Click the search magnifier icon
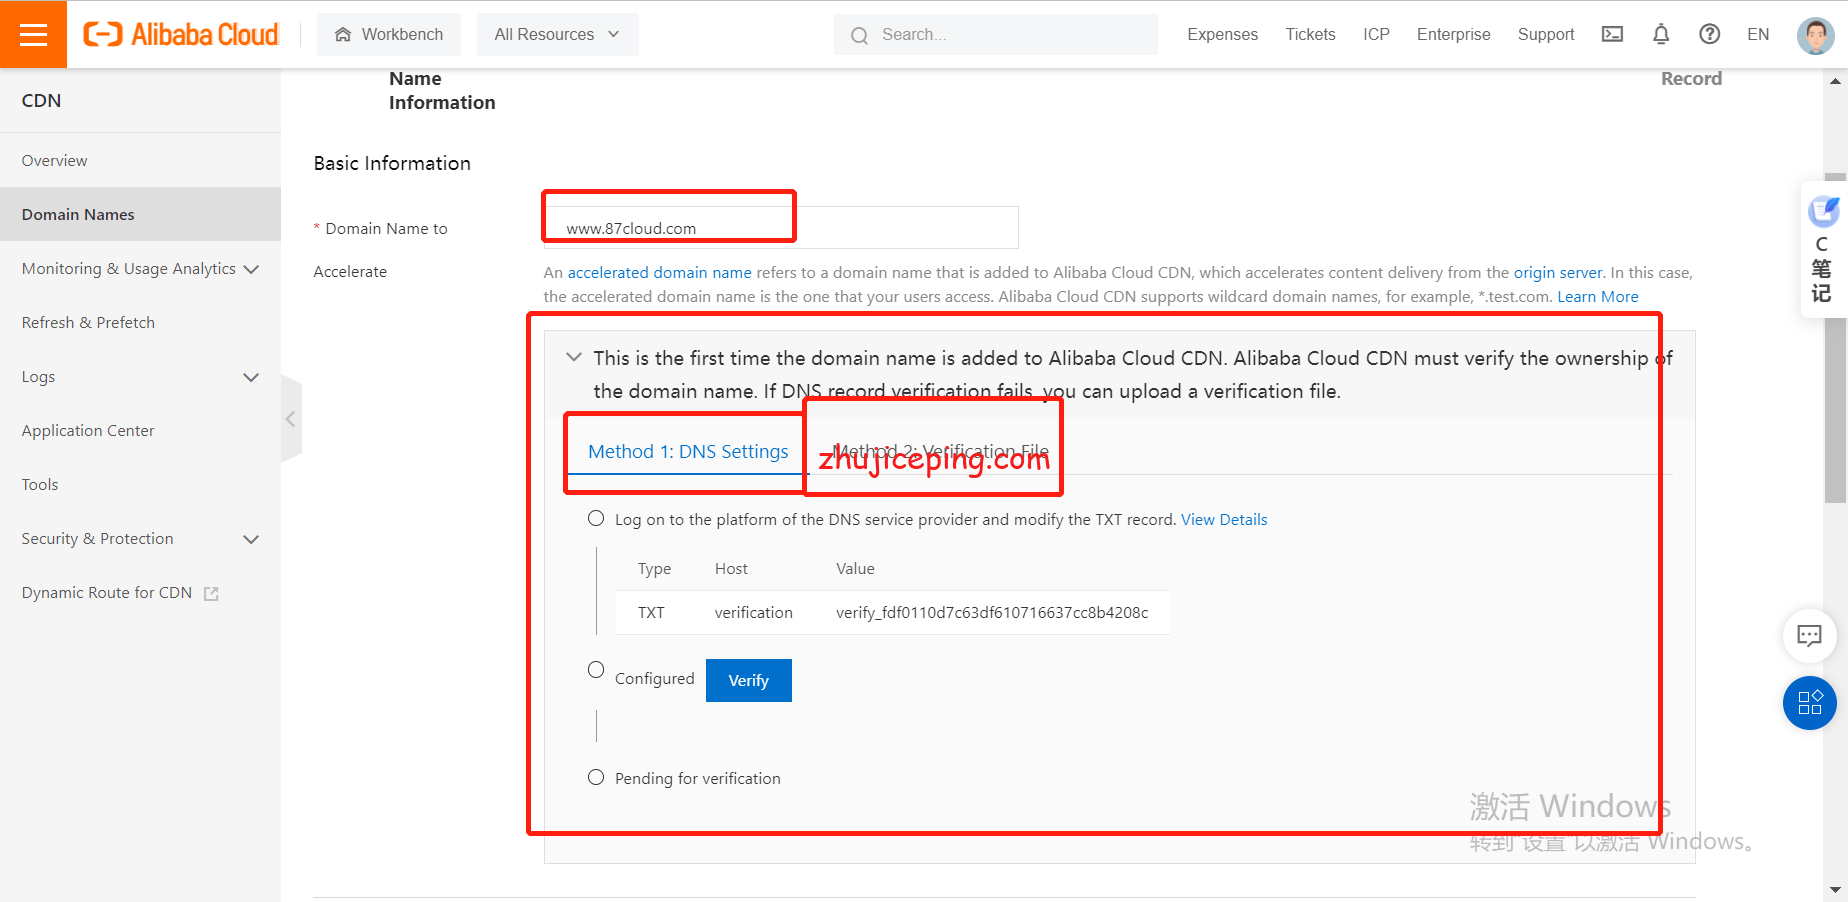The image size is (1848, 902). (x=859, y=35)
